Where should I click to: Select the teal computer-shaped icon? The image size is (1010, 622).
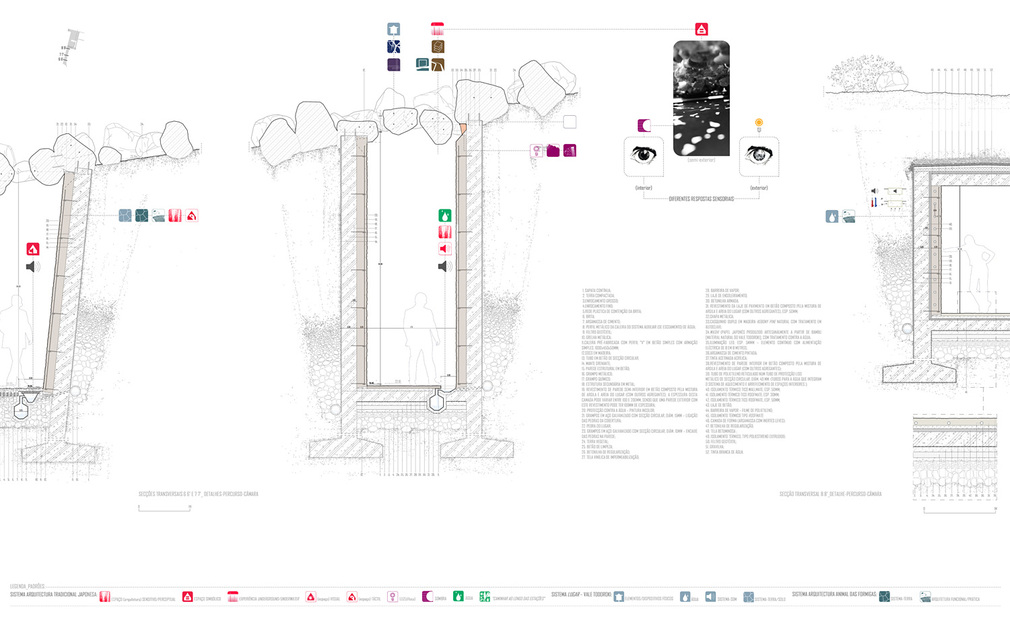422,64
